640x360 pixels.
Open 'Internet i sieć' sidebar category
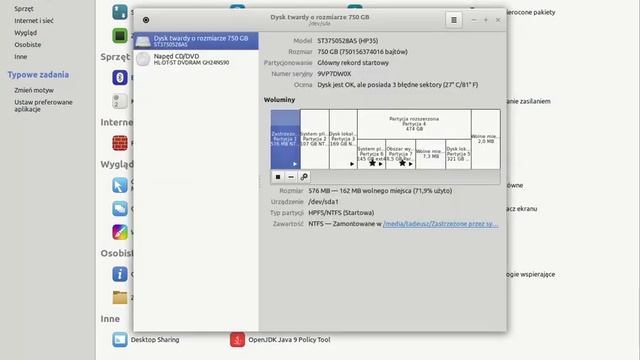tap(34, 20)
